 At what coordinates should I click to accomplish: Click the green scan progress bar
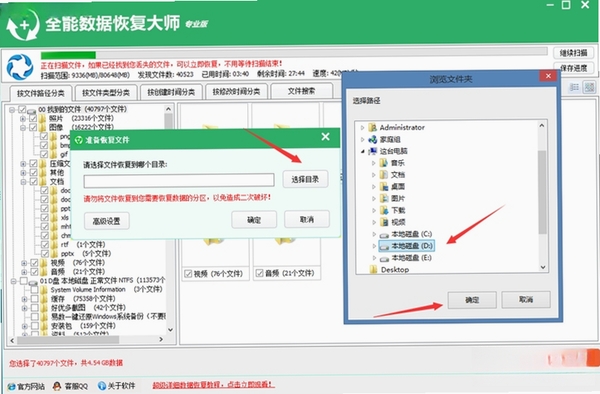point(294,55)
